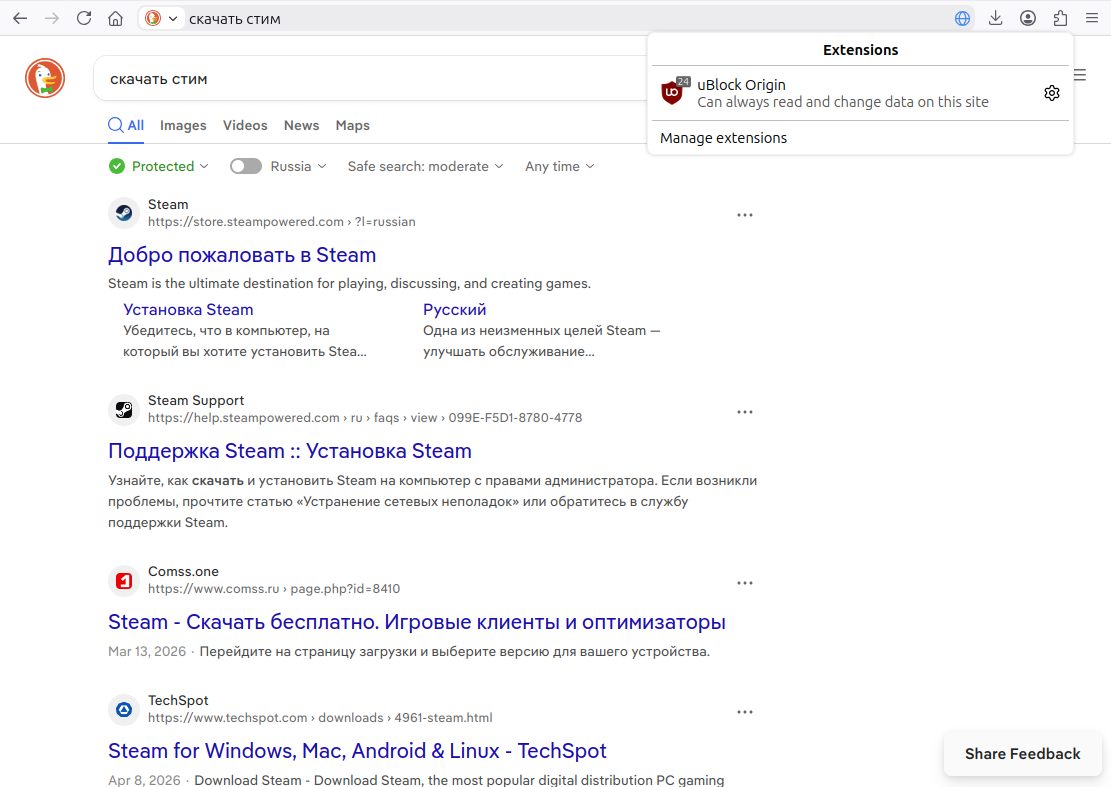Click the TechSpot favicon
1111x787 pixels.
coord(124,710)
